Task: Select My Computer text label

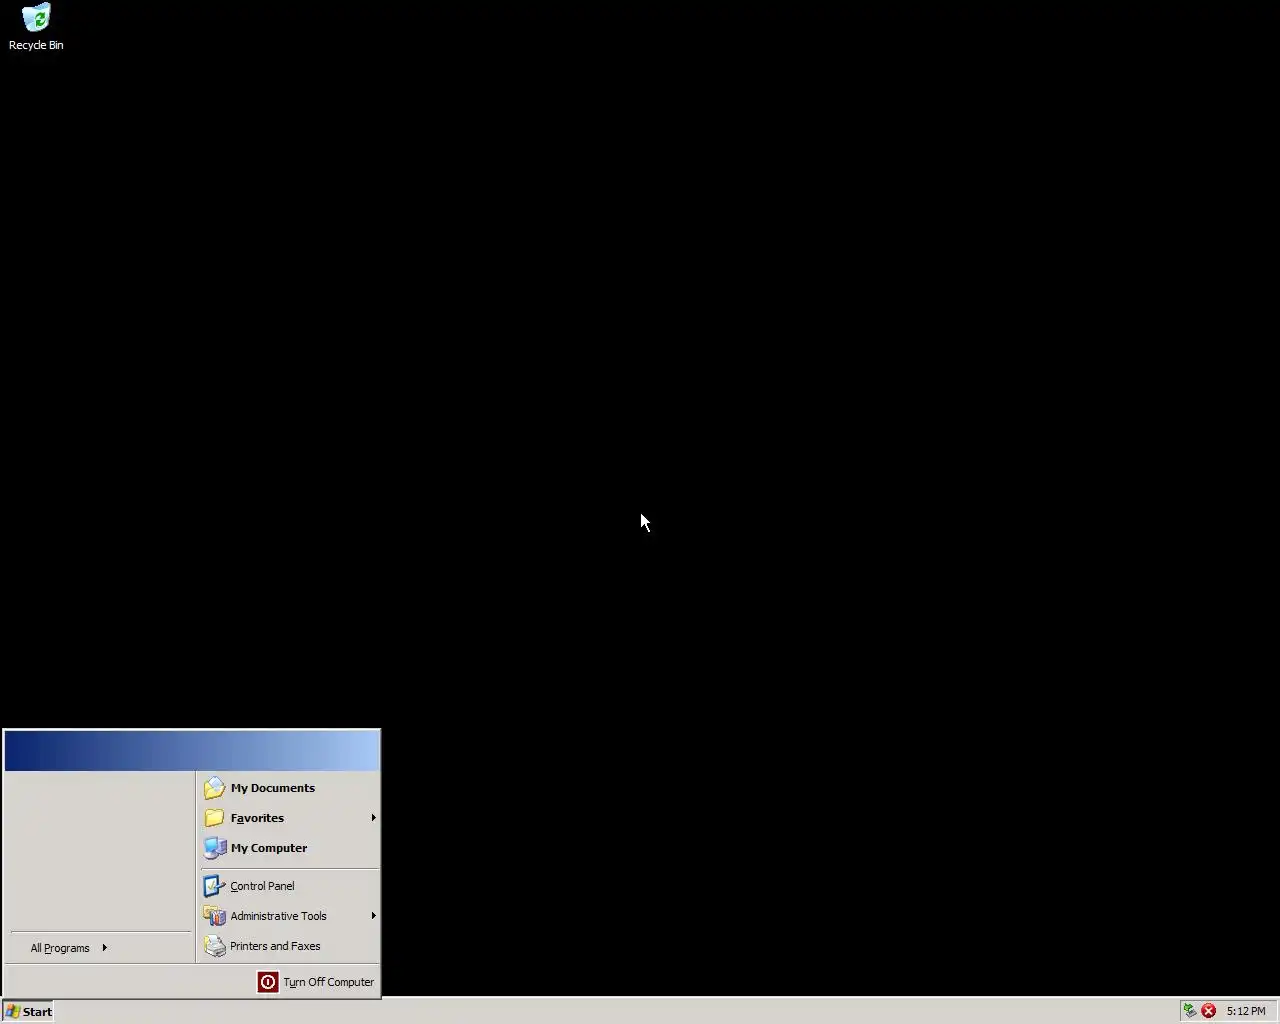Action: (269, 848)
